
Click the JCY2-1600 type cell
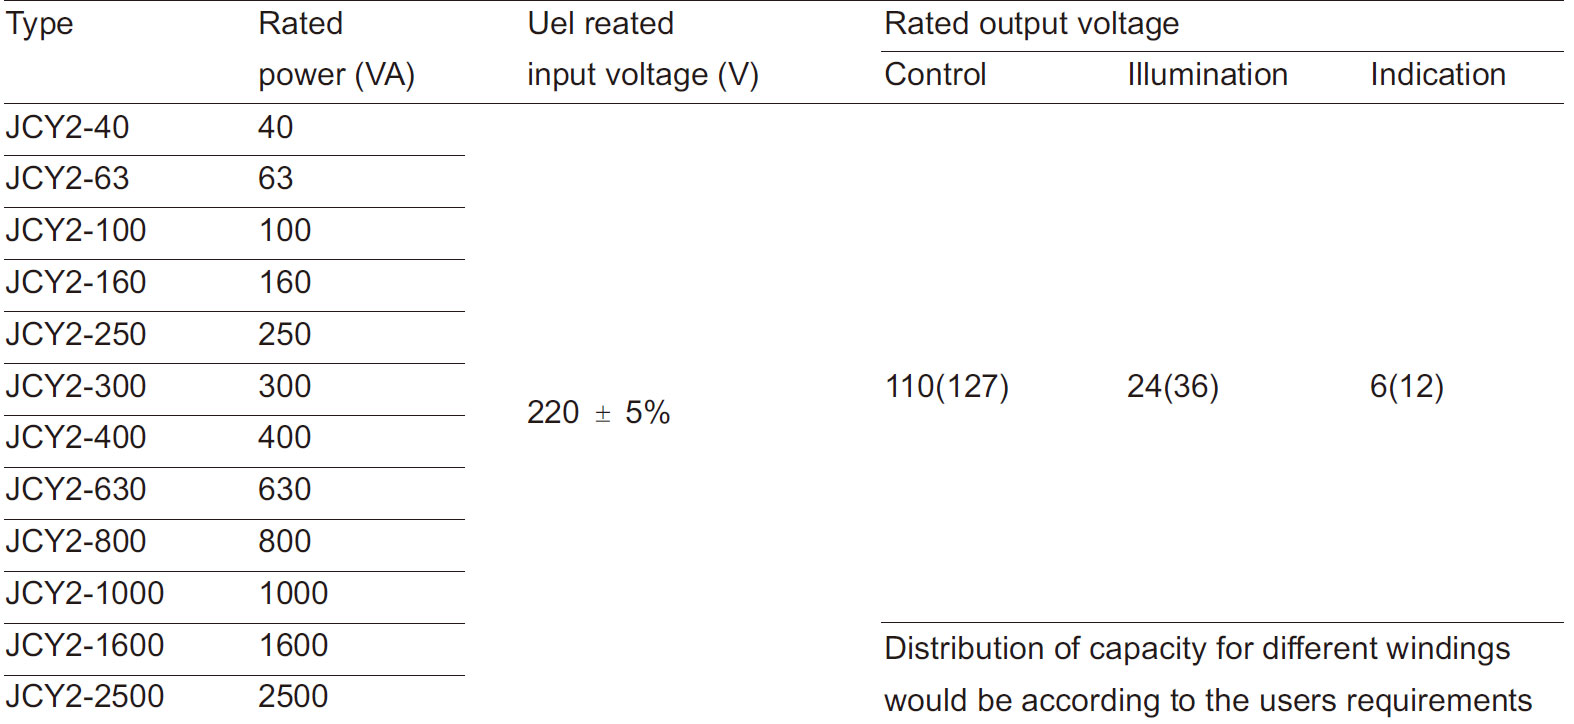point(85,646)
